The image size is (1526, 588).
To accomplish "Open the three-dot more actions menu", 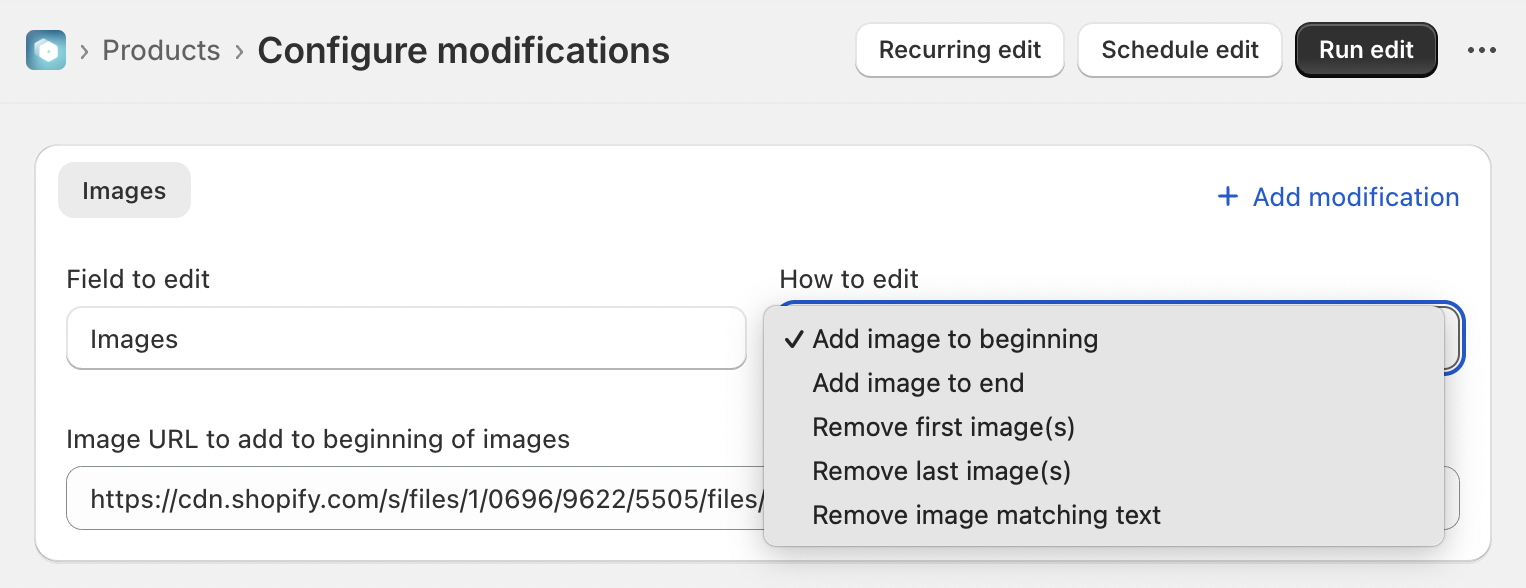I will click(1481, 50).
